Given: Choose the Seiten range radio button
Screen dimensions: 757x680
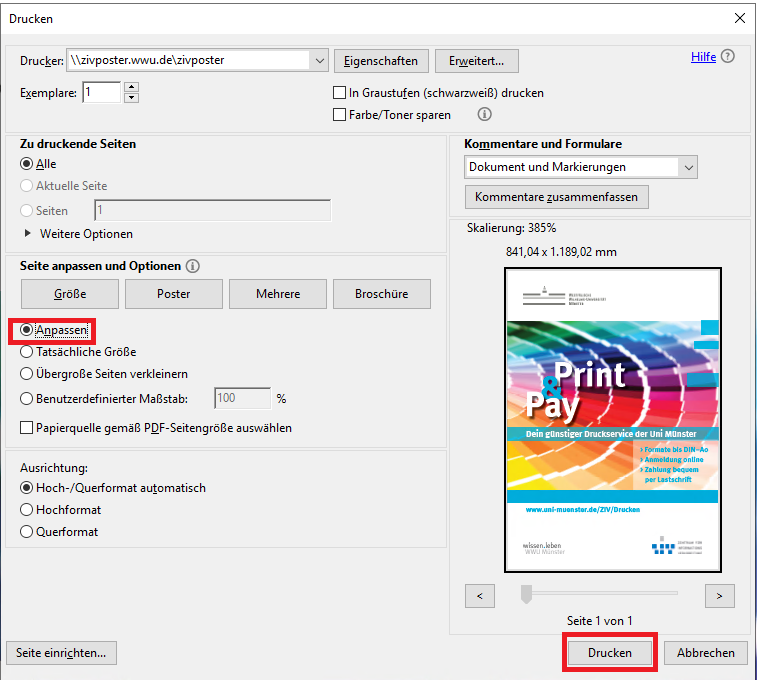Looking at the screenshot, I should coord(27,210).
